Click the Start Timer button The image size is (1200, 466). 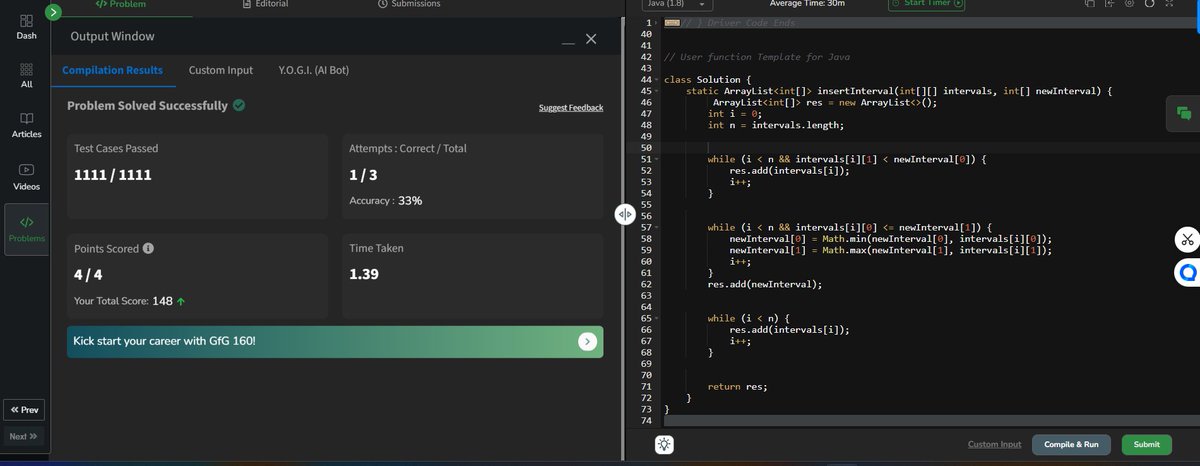click(927, 4)
